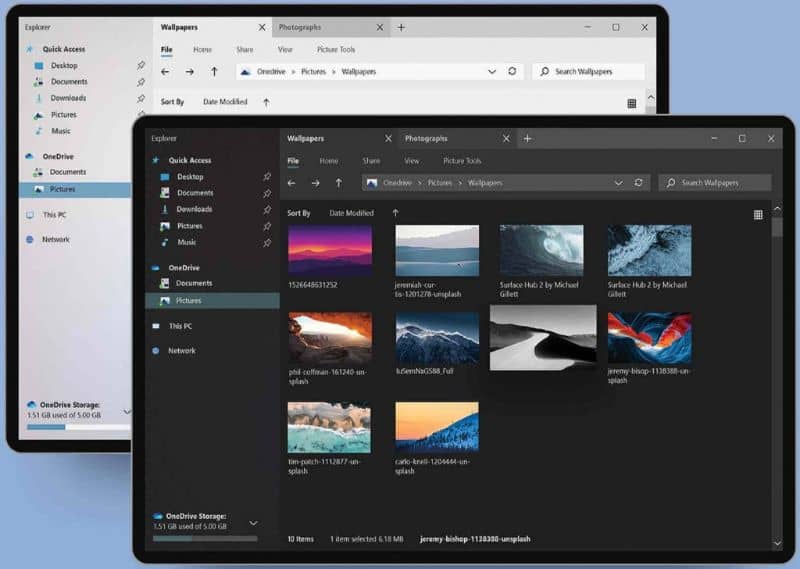Click OneDrive storage usage bar in dark window
This screenshot has width=800, height=569.
[205, 538]
